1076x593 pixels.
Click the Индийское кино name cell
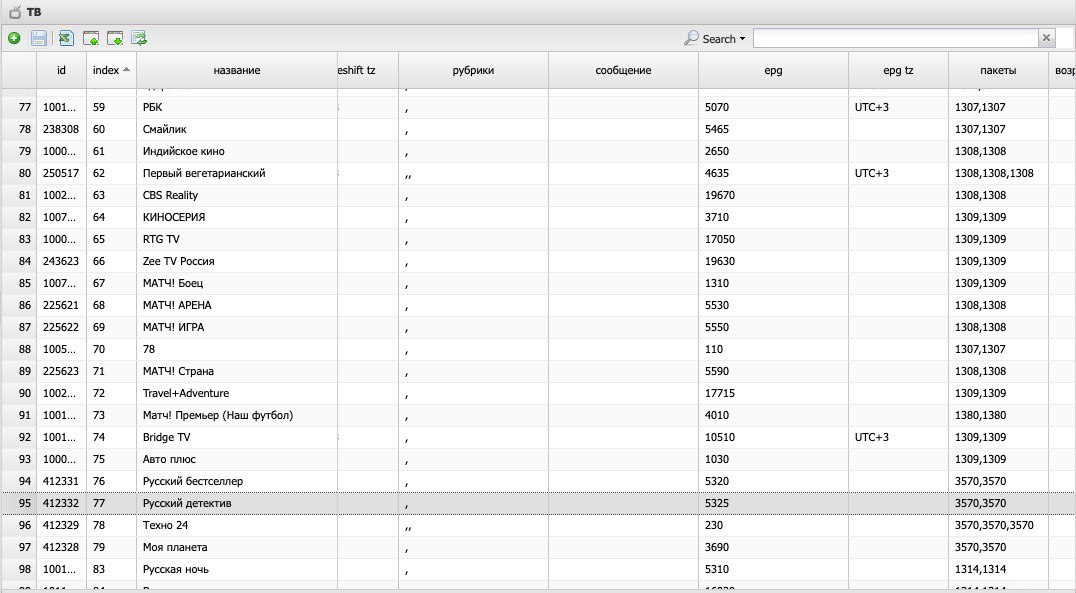[x=237, y=151]
